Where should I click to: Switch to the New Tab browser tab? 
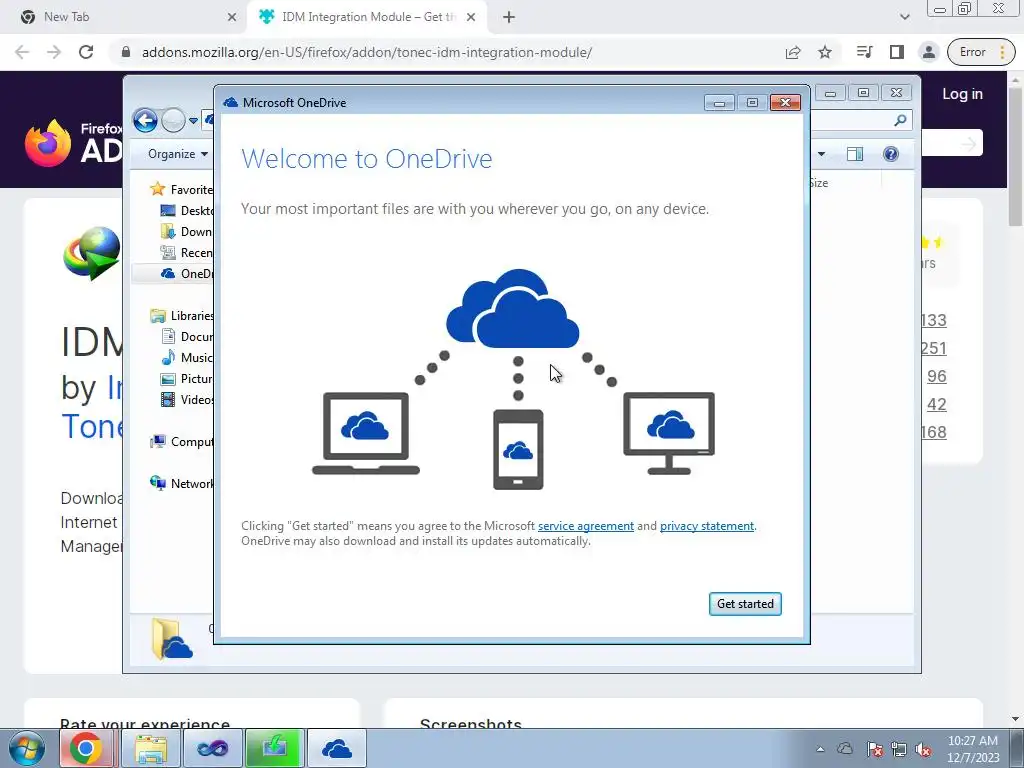click(x=122, y=17)
